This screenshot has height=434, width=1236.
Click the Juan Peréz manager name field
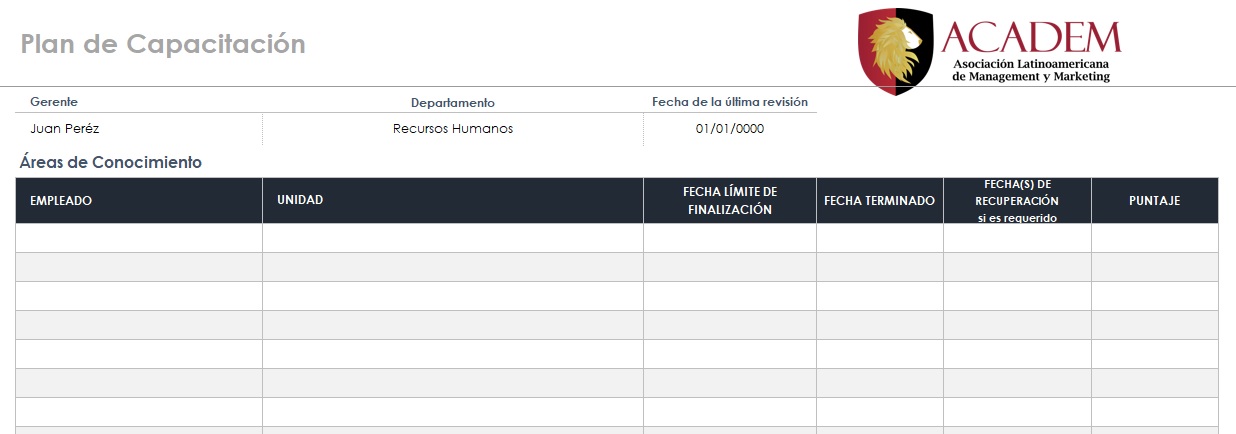pyautogui.click(x=65, y=129)
